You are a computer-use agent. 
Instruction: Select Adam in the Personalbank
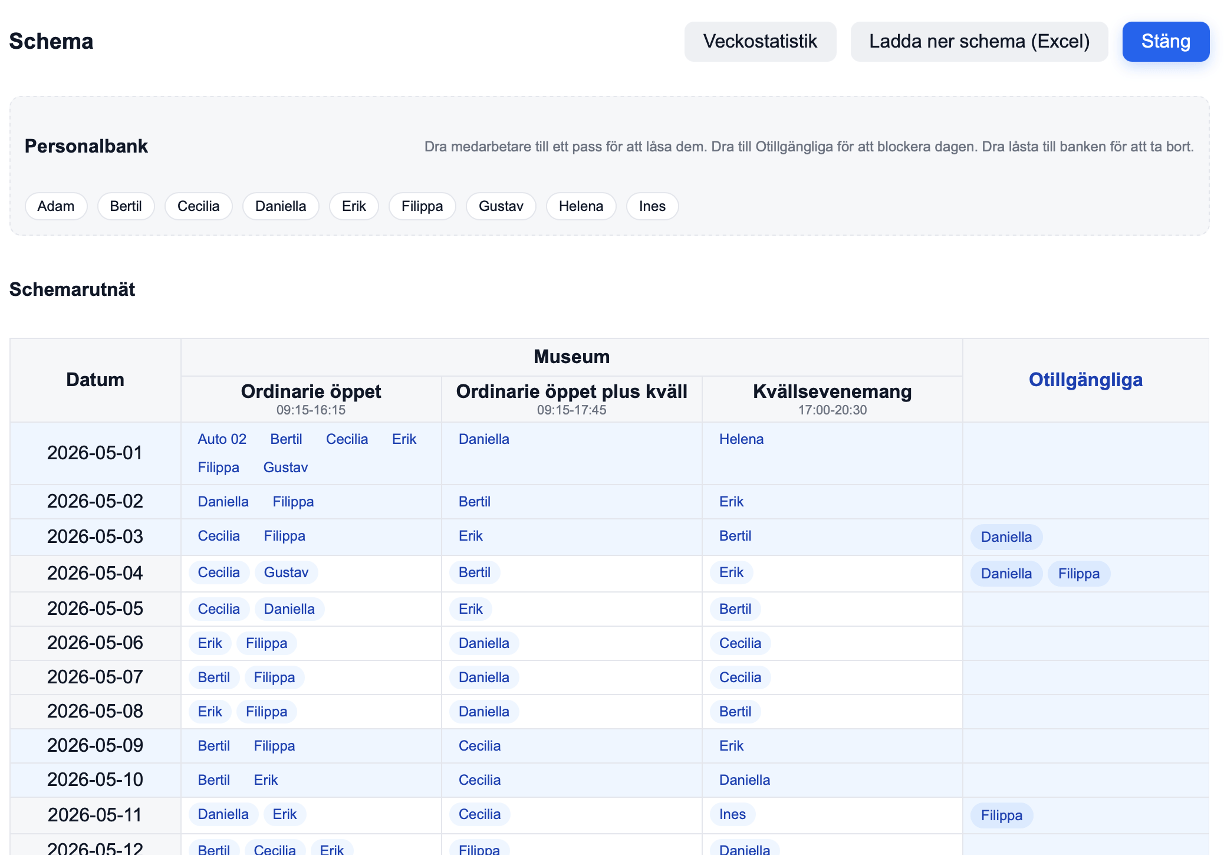(56, 206)
